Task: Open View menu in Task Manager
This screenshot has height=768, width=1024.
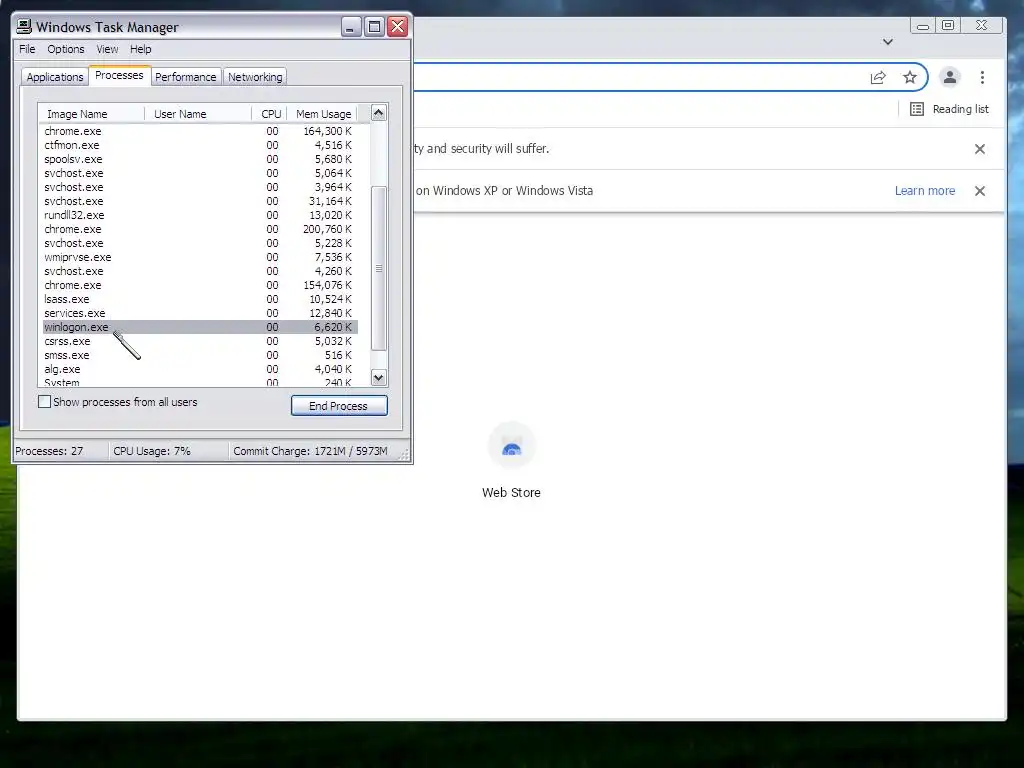Action: (107, 49)
